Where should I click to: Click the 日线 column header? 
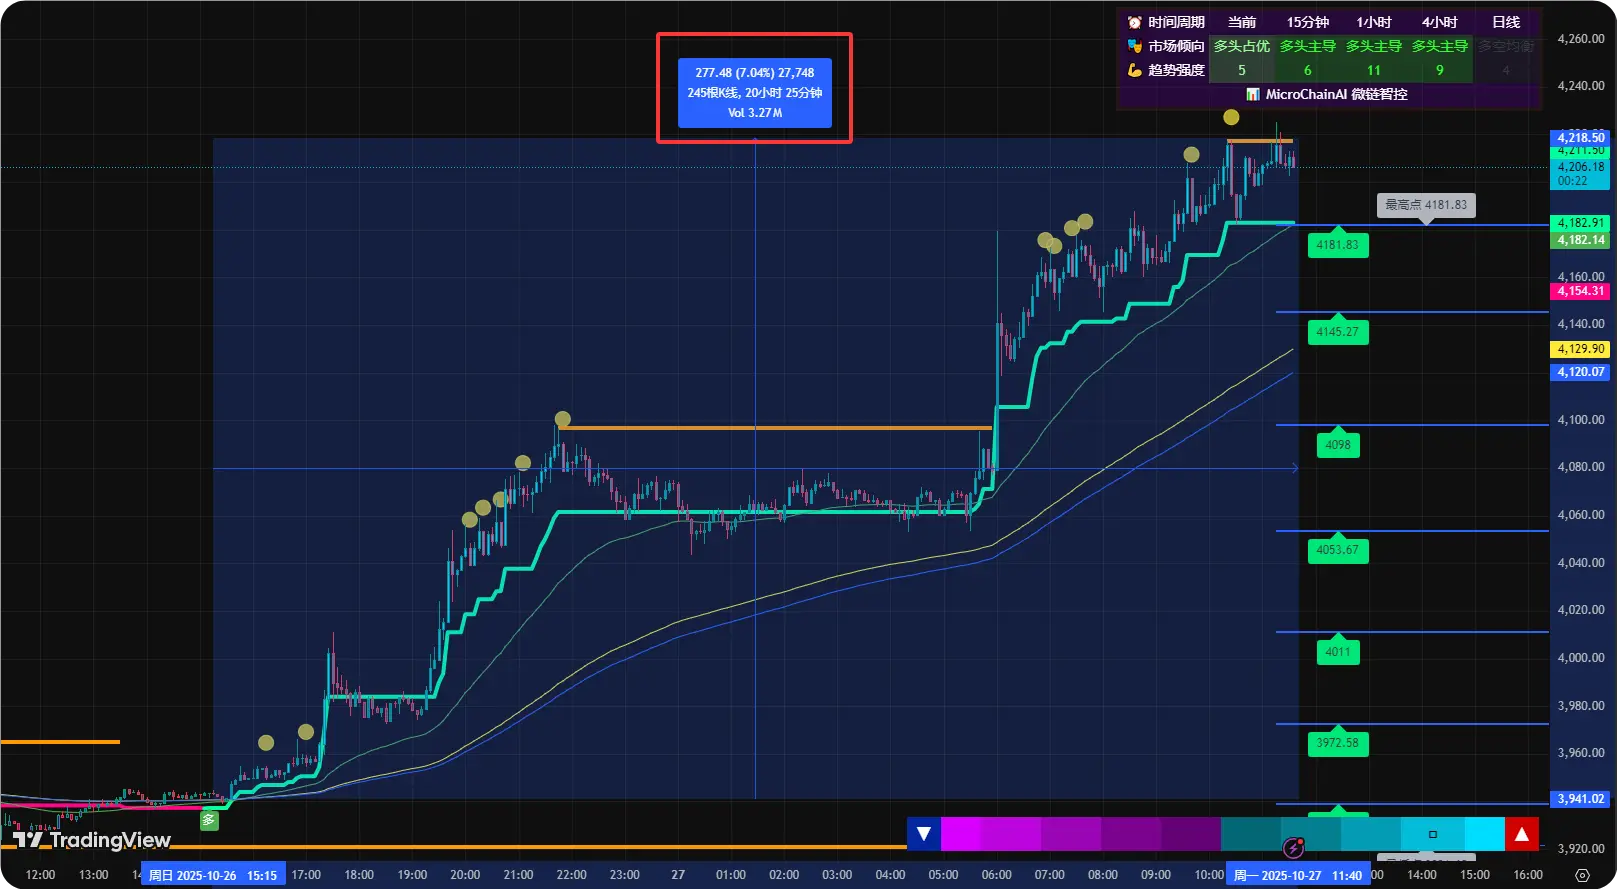tap(1506, 22)
